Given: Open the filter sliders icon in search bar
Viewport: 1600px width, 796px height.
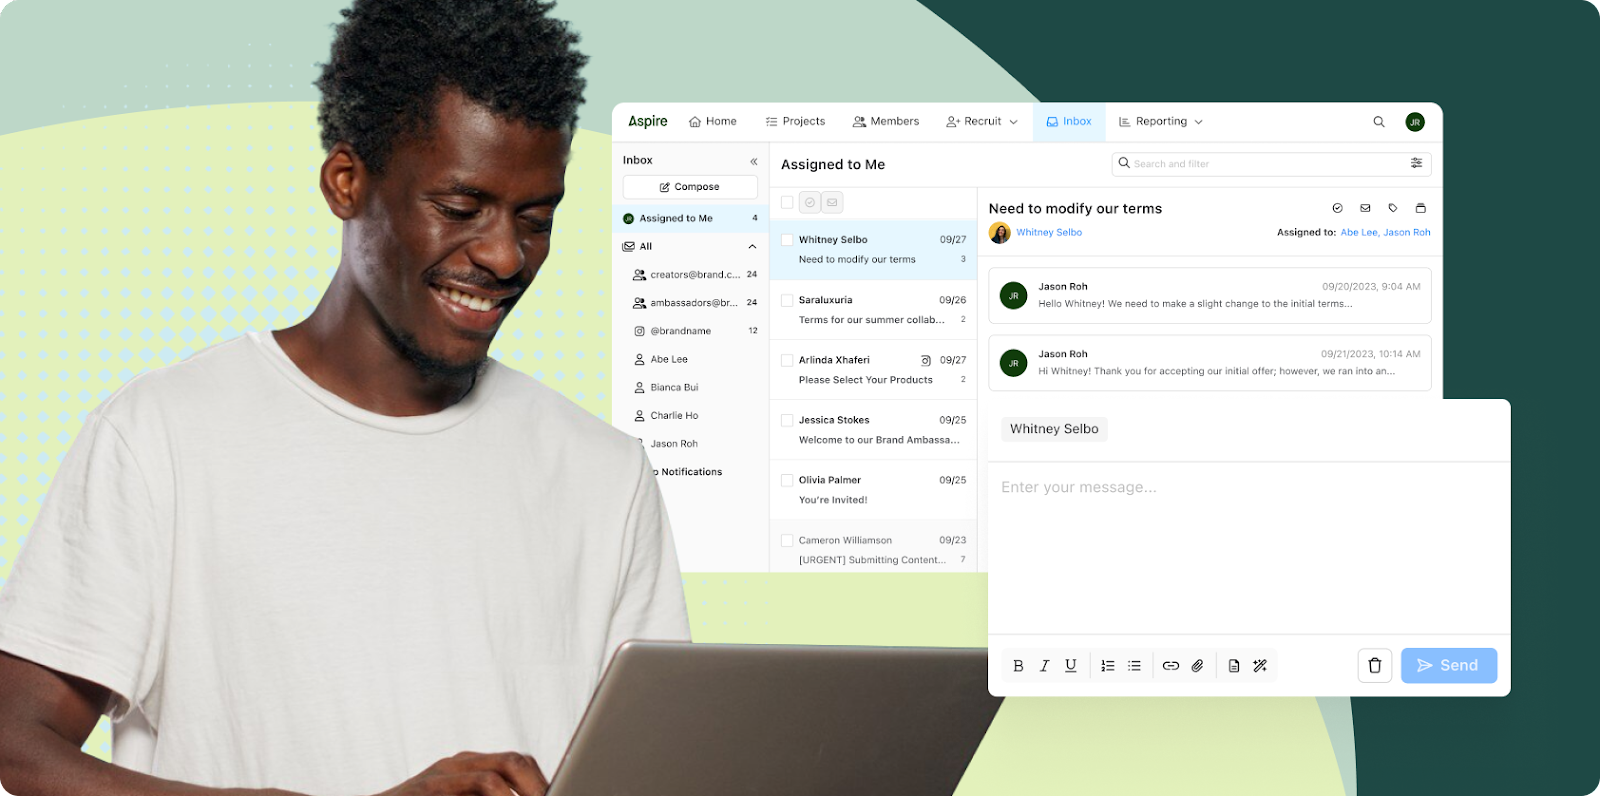Looking at the screenshot, I should click(1416, 163).
